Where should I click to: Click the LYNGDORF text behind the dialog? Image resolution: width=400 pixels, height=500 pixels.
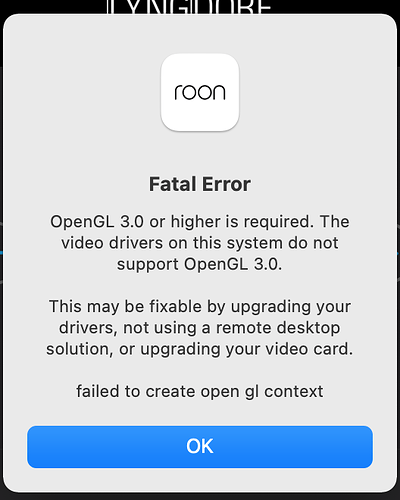pyautogui.click(x=189, y=7)
